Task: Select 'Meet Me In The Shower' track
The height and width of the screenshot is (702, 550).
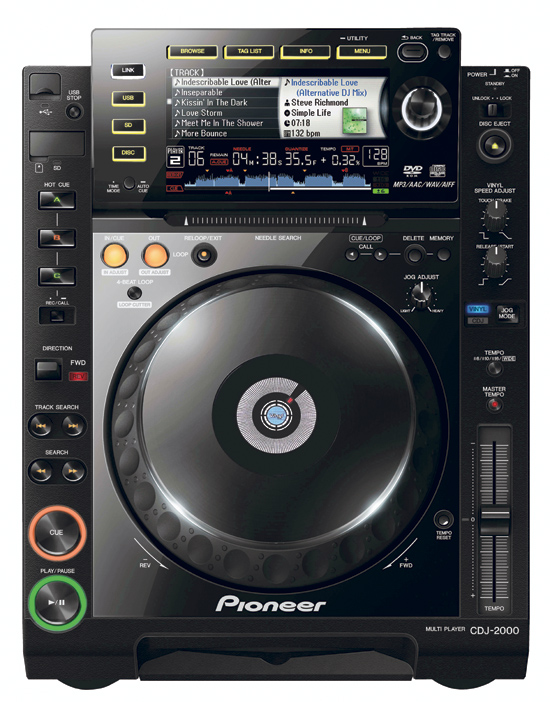Action: point(226,123)
